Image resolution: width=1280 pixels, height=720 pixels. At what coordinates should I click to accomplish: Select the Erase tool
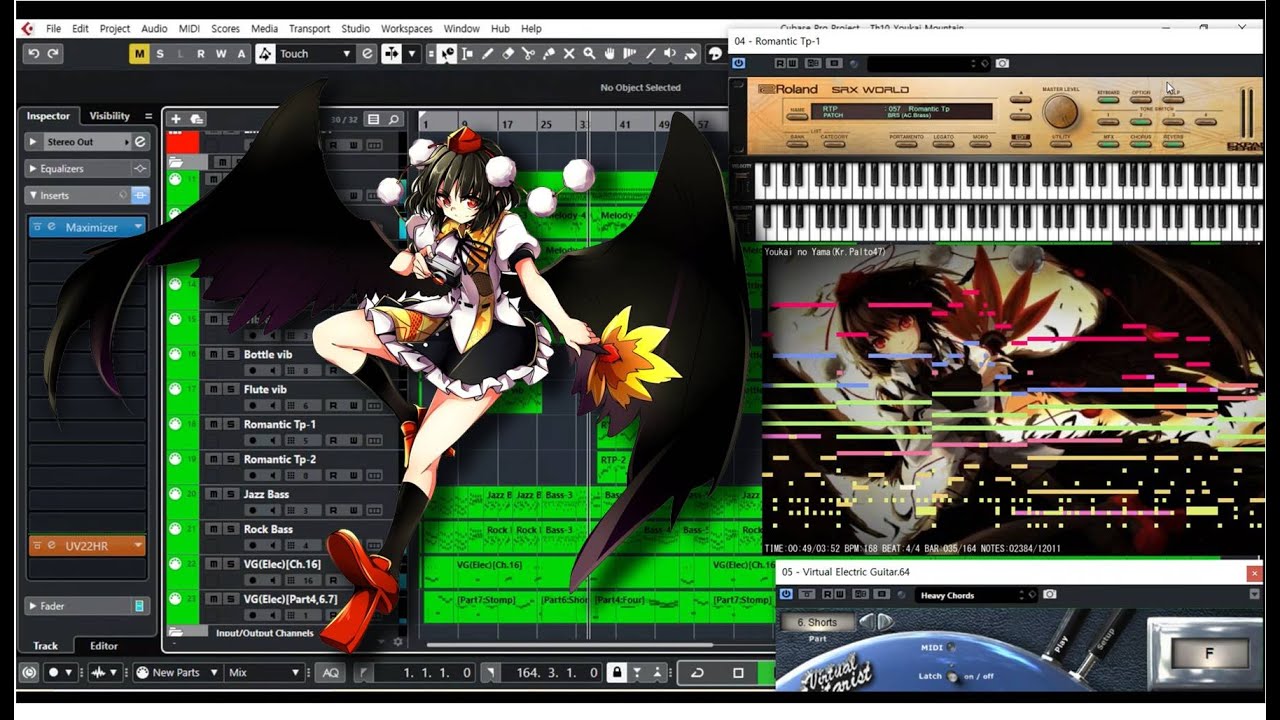508,53
